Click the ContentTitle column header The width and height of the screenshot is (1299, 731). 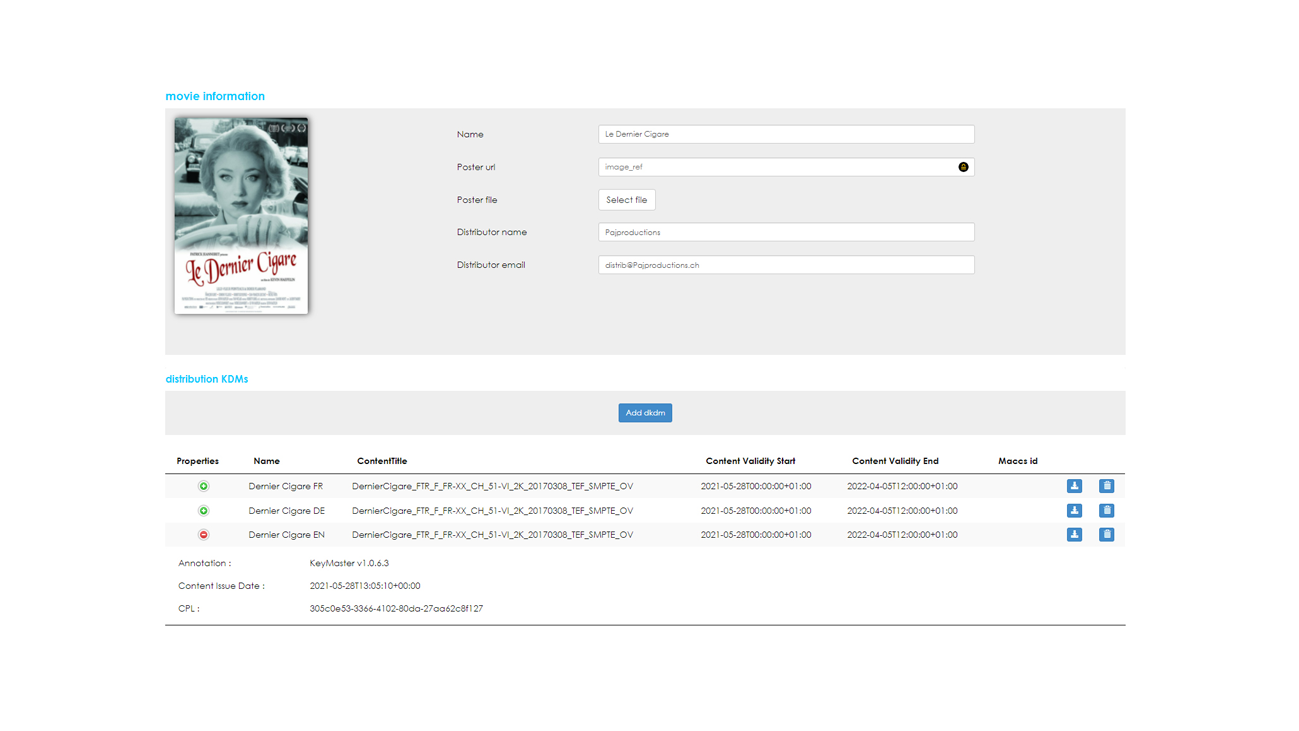click(382, 461)
